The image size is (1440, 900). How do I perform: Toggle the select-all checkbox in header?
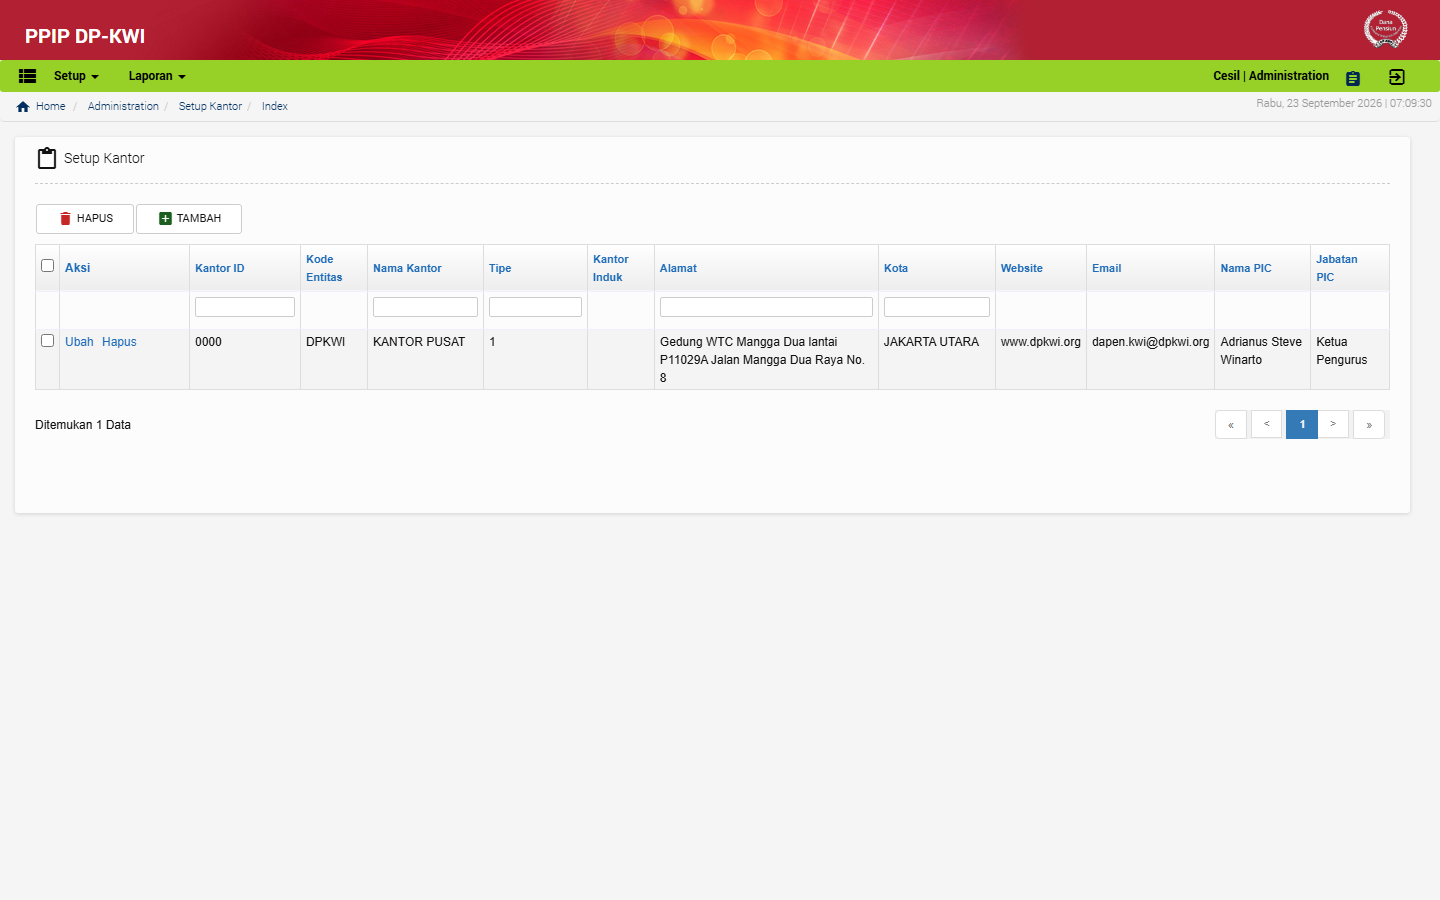point(47,266)
